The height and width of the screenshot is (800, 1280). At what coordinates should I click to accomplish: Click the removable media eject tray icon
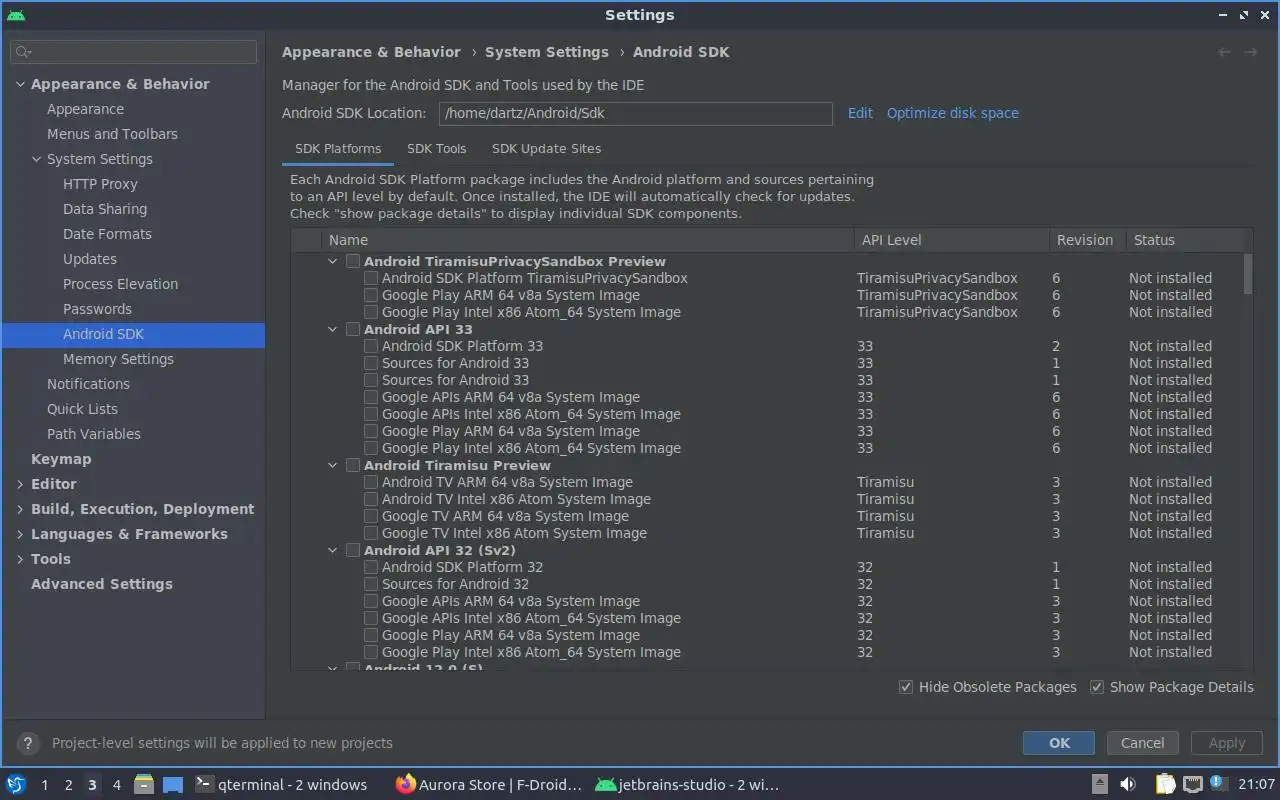(x=1099, y=784)
